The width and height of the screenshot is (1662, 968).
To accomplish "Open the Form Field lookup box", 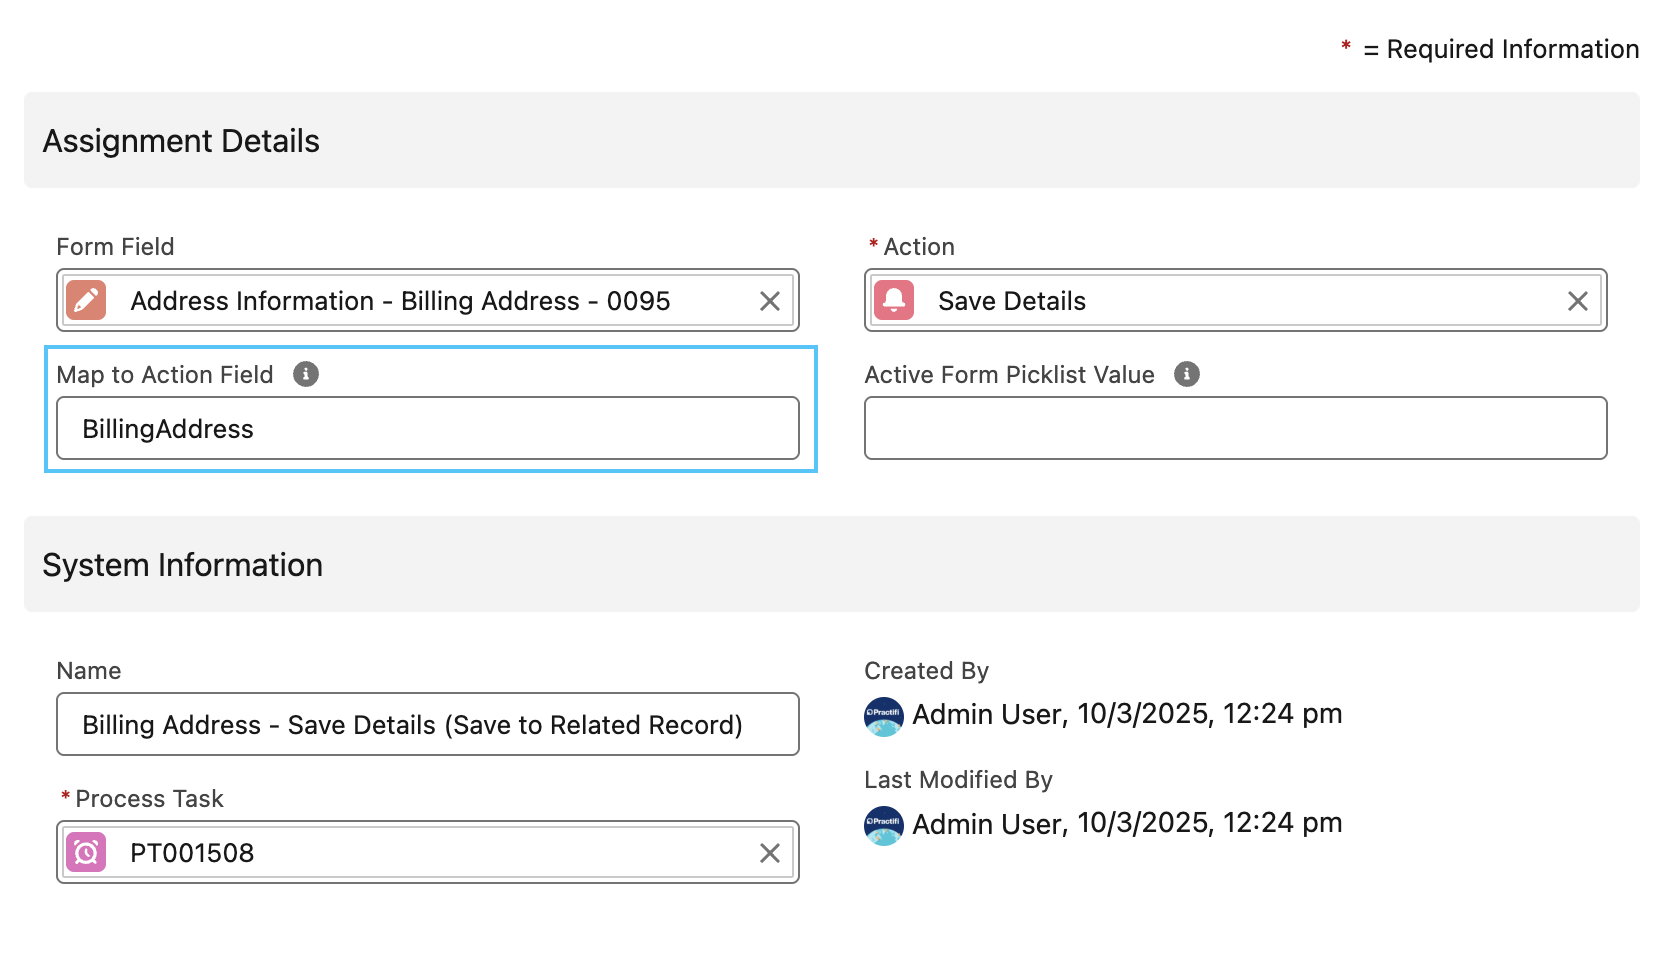I will [428, 300].
